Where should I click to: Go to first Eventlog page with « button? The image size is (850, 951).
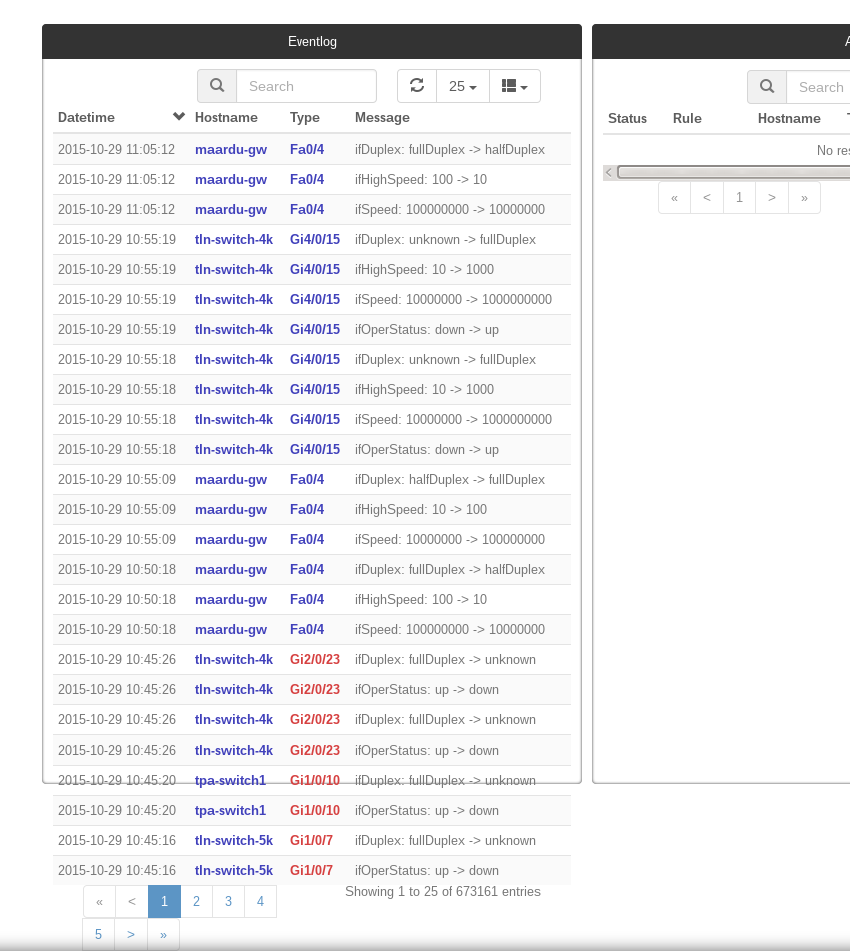pyautogui.click(x=100, y=902)
